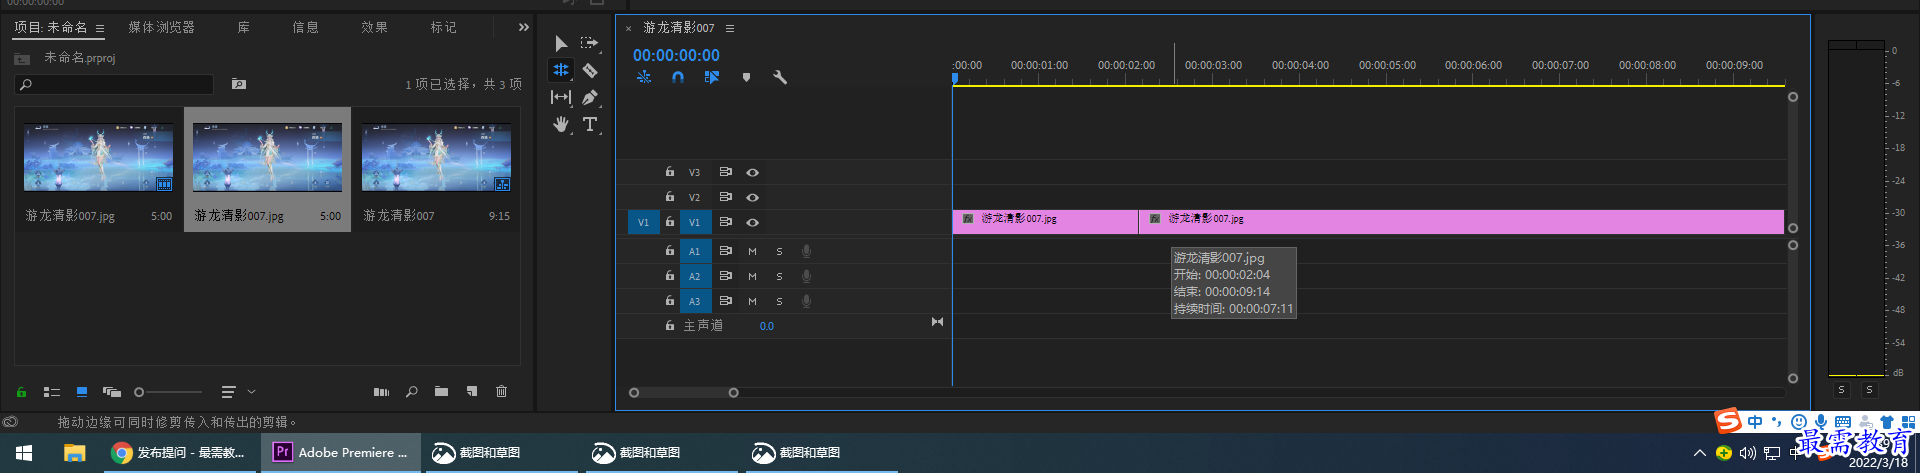
Task: Switch to 标记 tab
Action: (x=443, y=27)
